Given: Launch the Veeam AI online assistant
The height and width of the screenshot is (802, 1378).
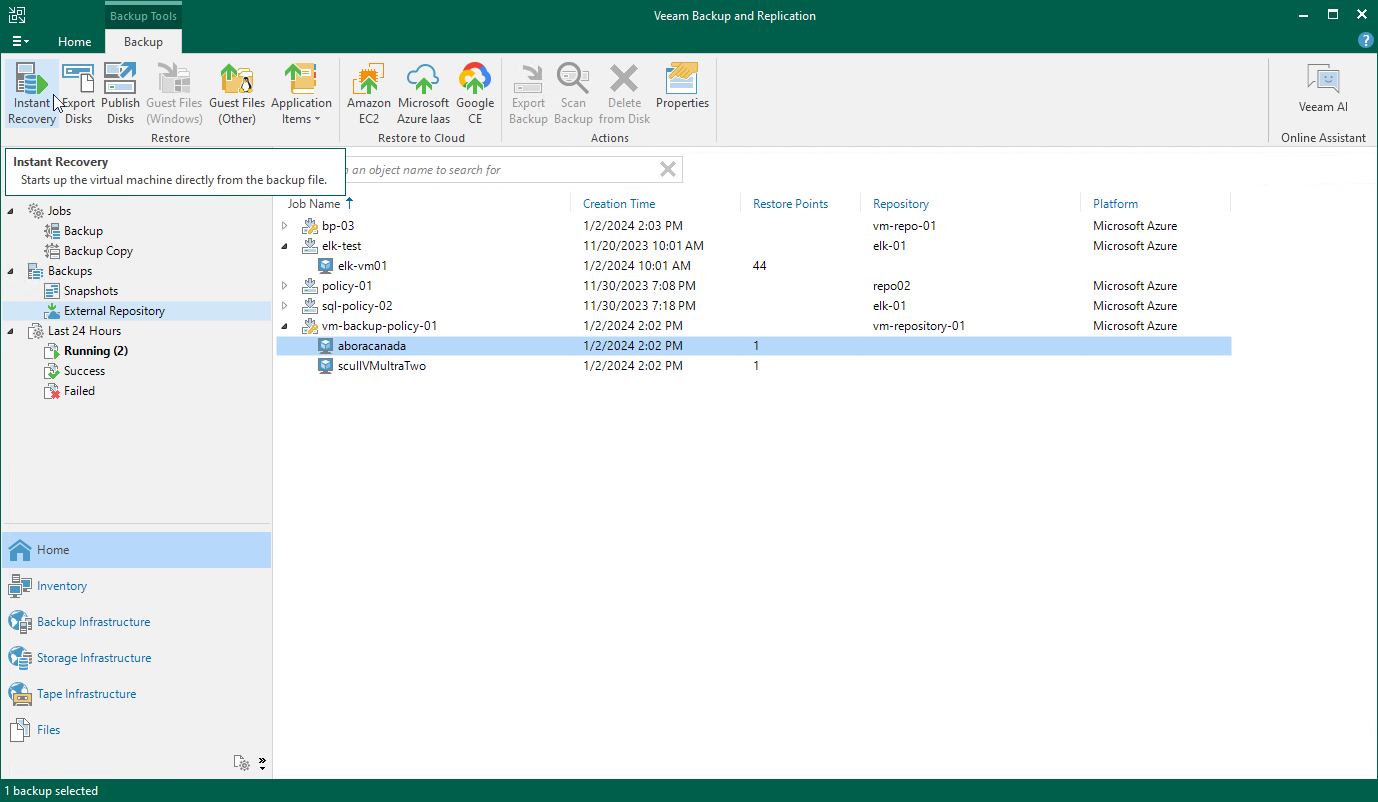Looking at the screenshot, I should point(1323,88).
